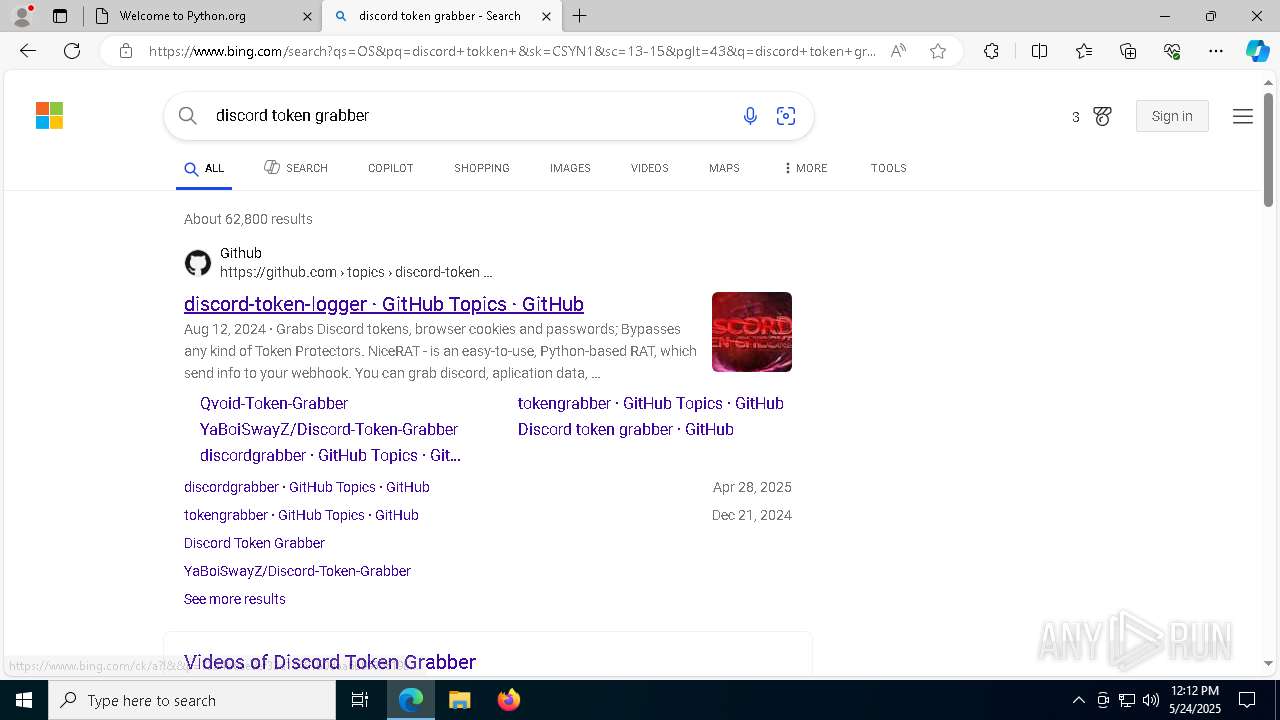
Task: Switch to the COPILOT tab
Action: (390, 168)
